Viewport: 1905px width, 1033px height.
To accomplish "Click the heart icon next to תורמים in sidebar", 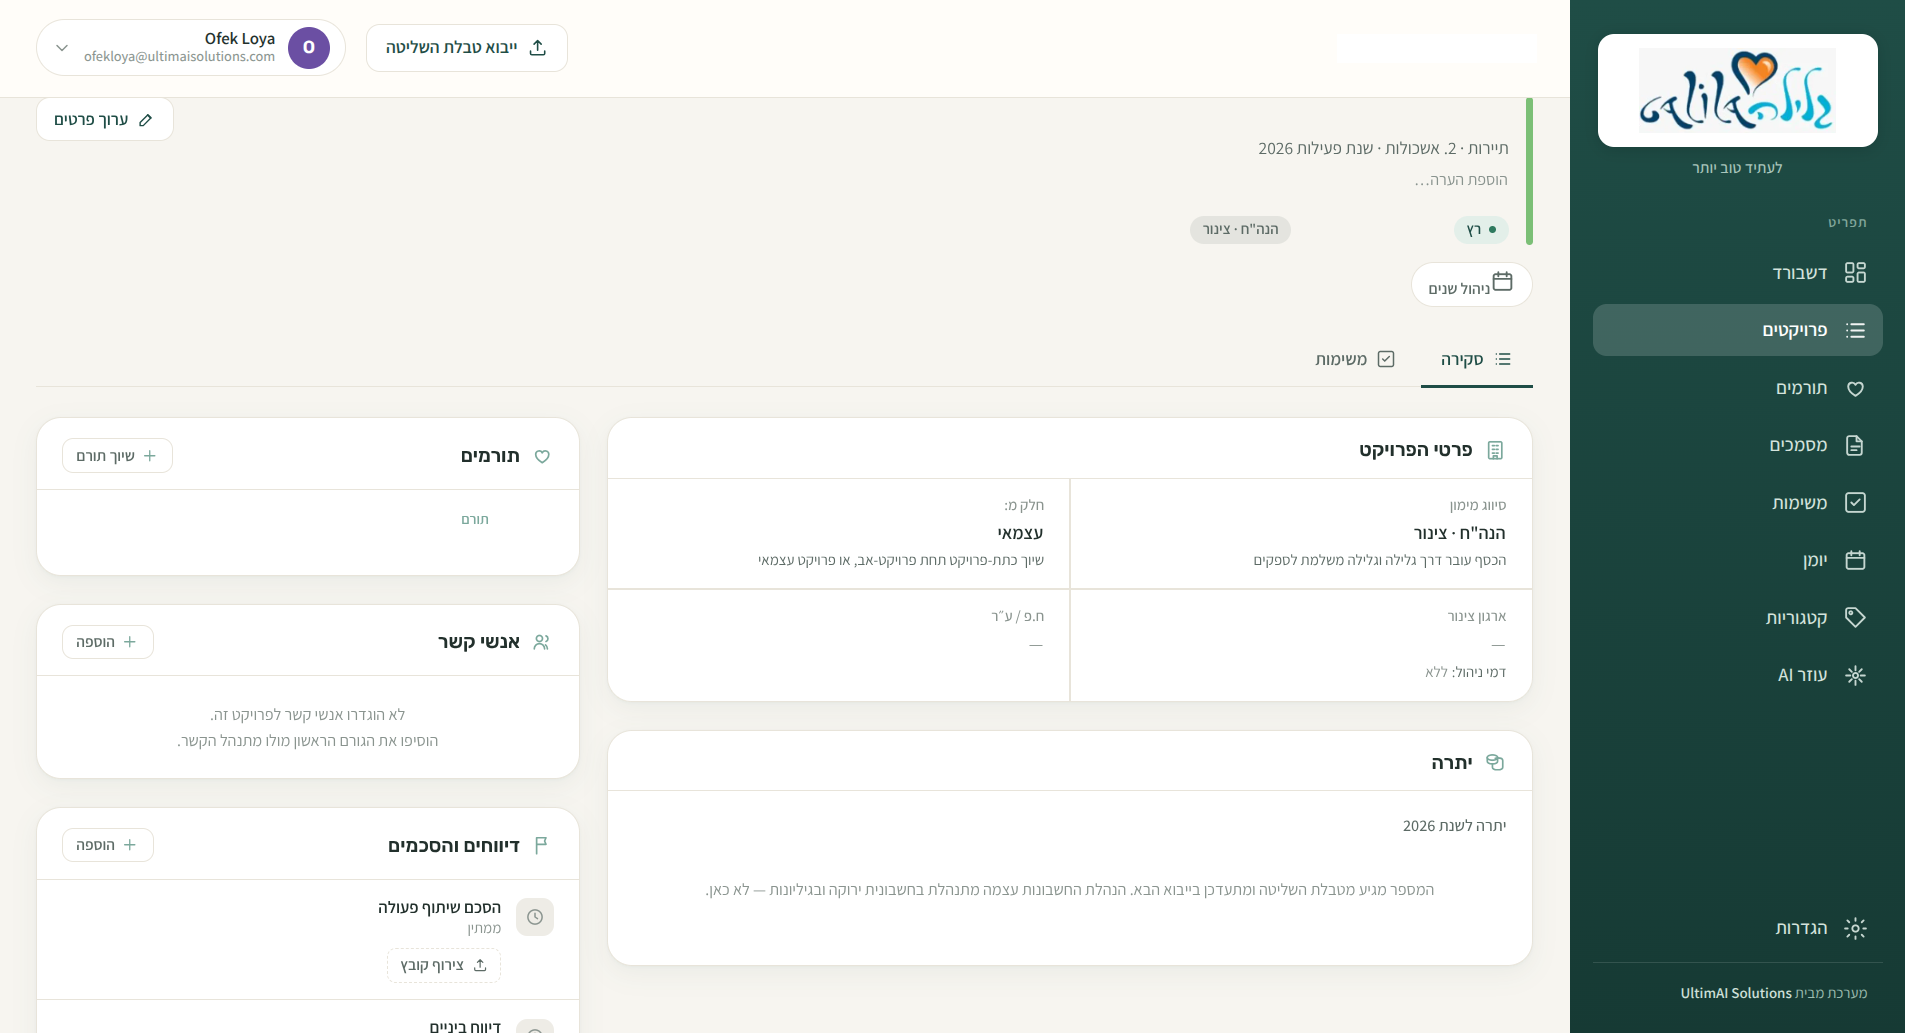I will [1855, 388].
